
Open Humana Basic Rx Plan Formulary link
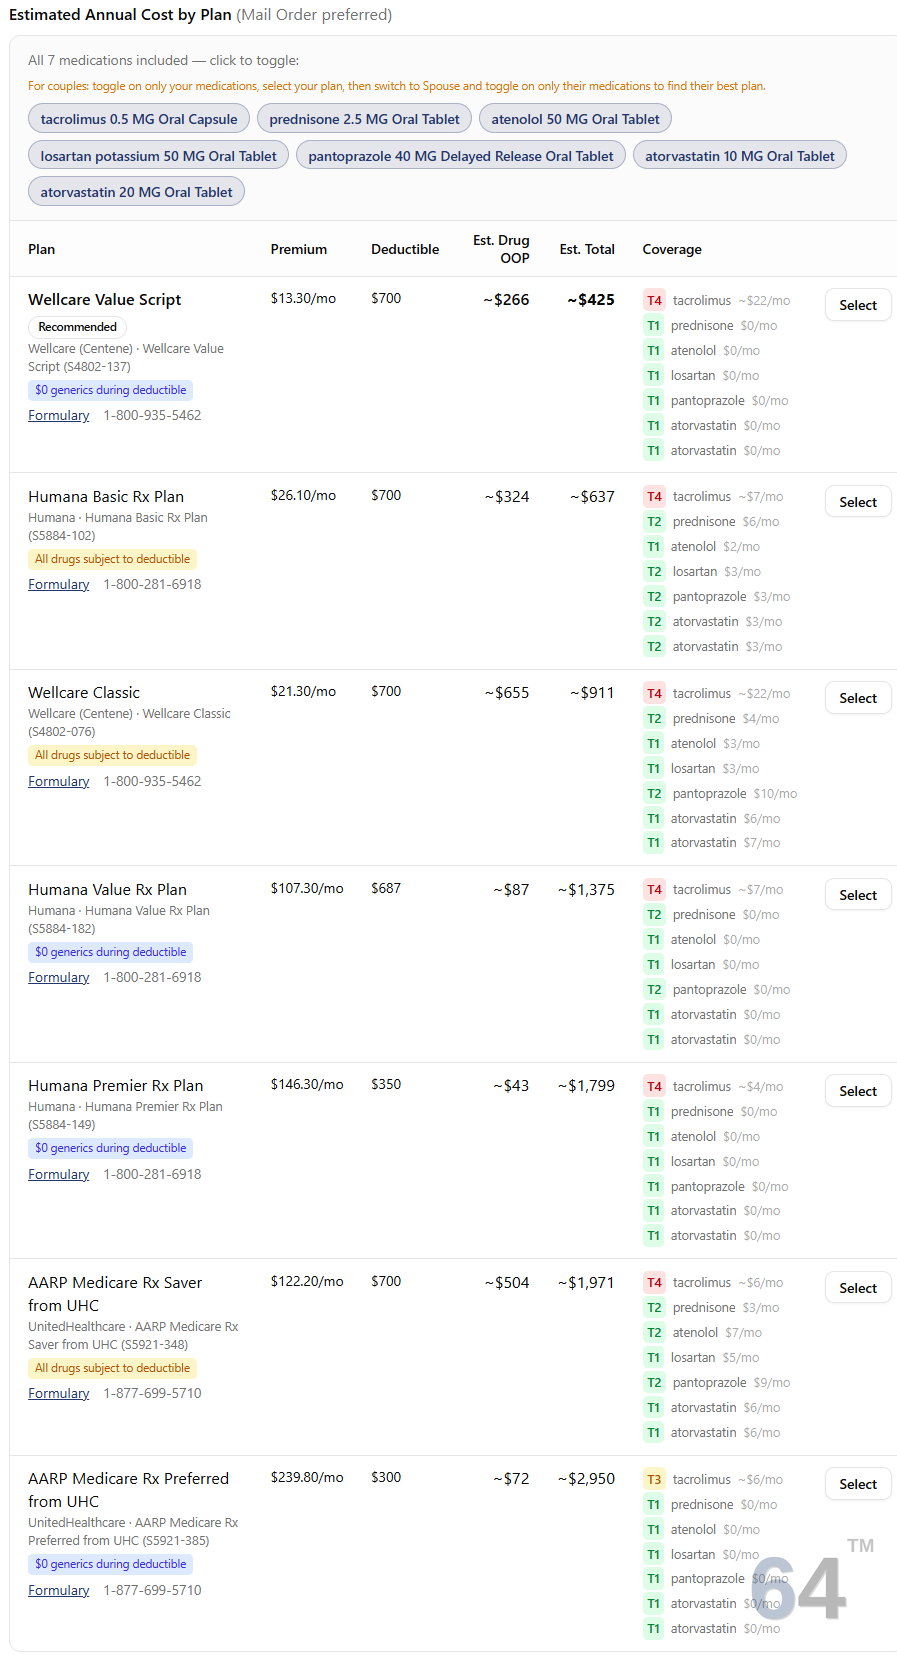click(x=59, y=584)
